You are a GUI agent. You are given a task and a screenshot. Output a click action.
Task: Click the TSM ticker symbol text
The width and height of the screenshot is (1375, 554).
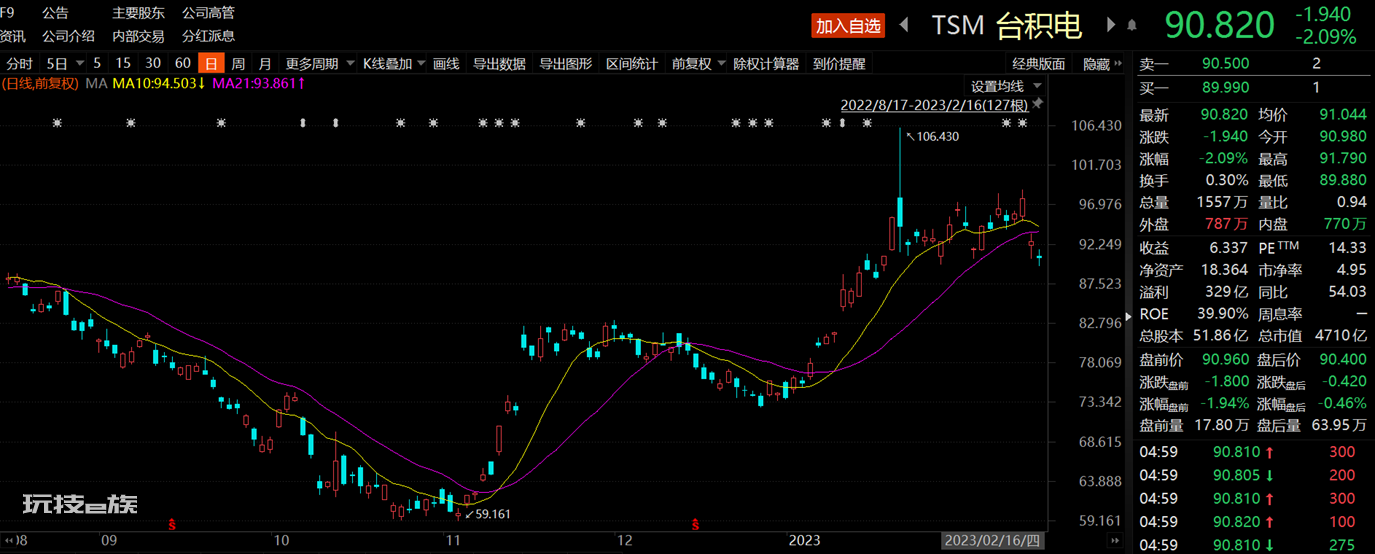pyautogui.click(x=958, y=25)
